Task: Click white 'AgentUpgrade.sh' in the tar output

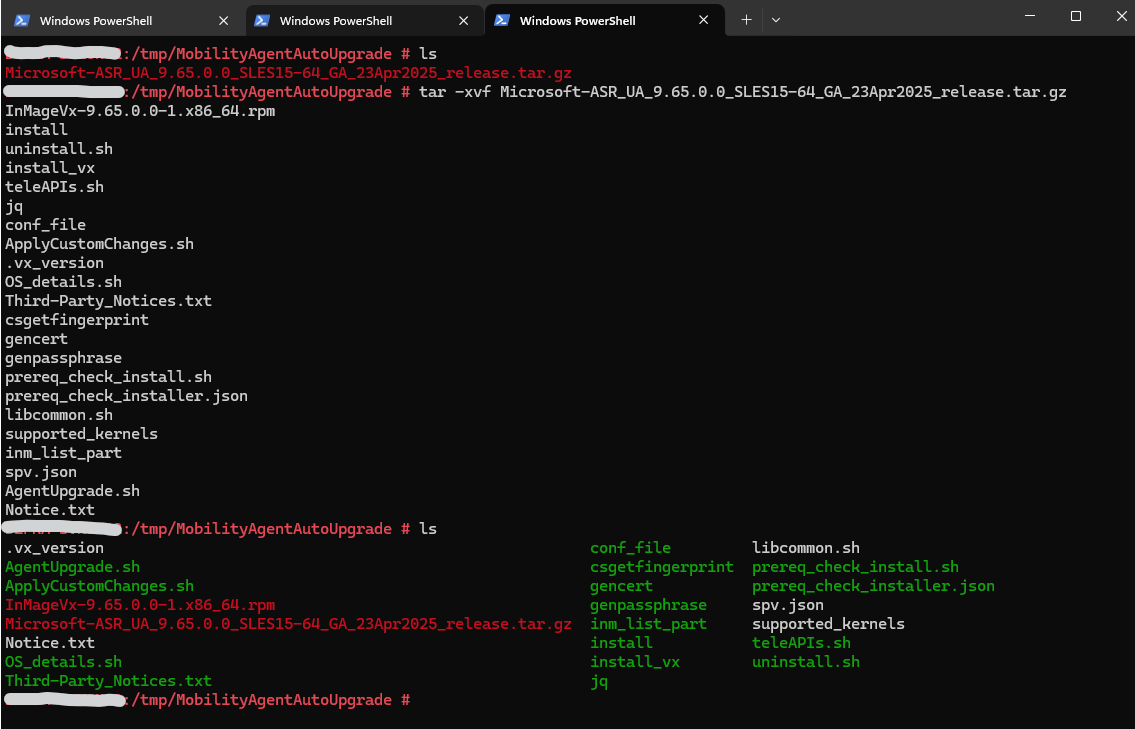Action: click(x=72, y=491)
